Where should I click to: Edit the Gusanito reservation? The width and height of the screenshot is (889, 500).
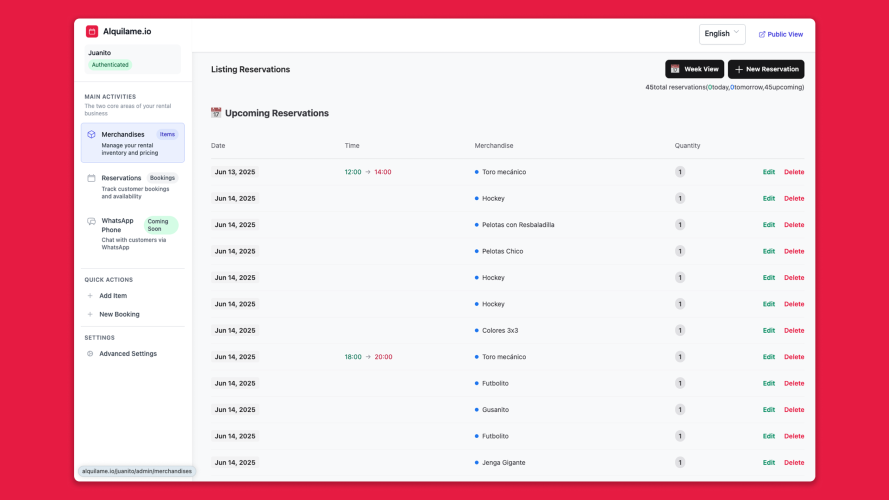point(768,409)
